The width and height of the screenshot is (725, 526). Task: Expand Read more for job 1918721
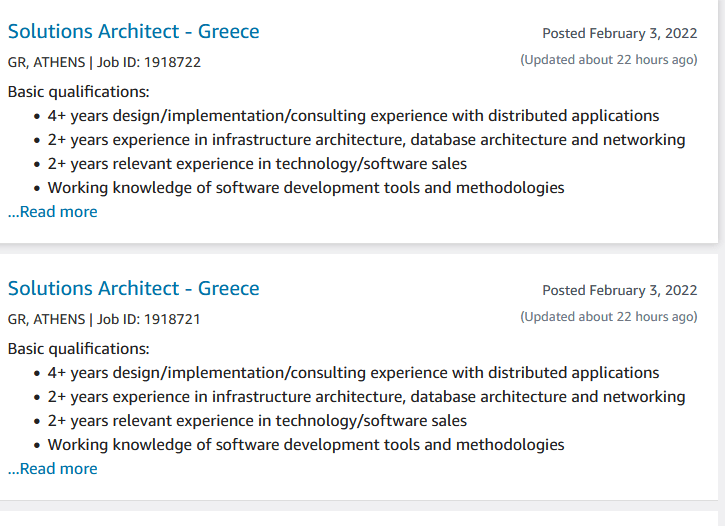53,469
